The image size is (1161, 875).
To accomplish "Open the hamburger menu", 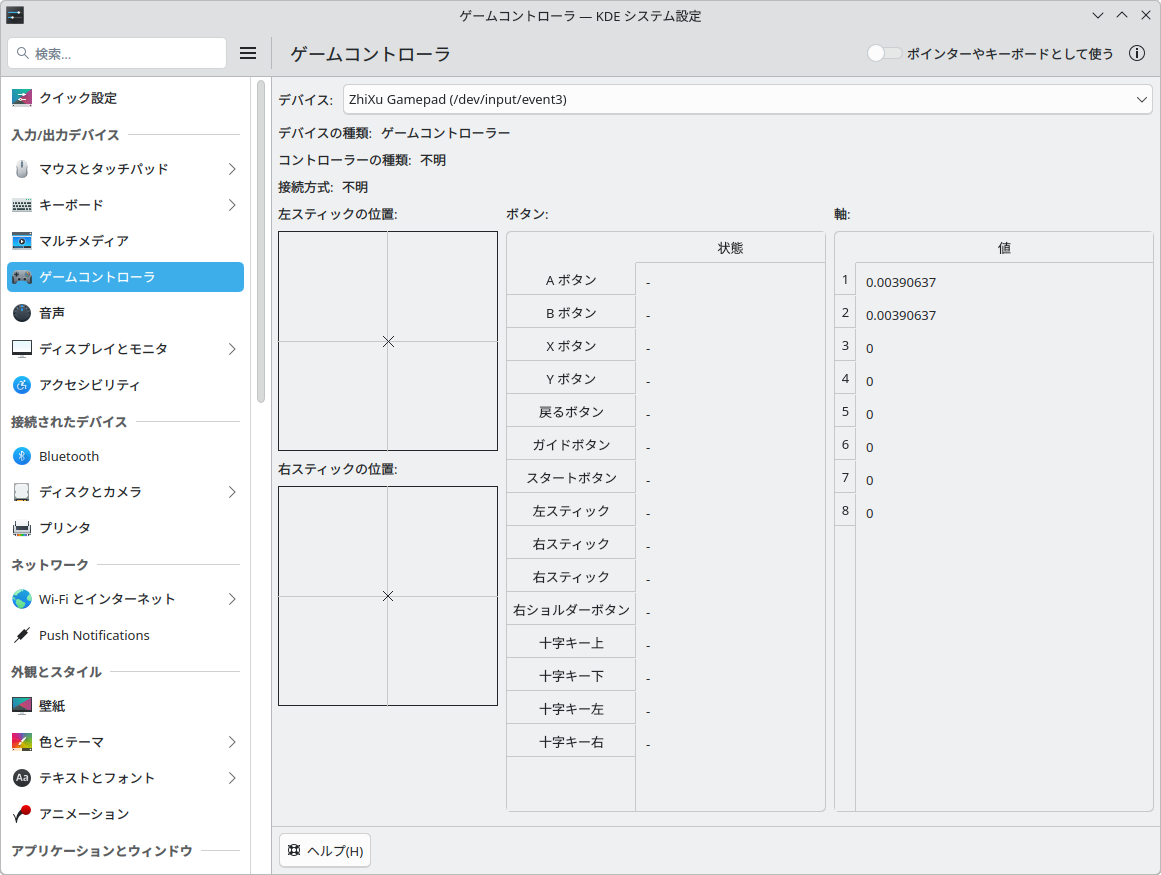I will coord(248,53).
